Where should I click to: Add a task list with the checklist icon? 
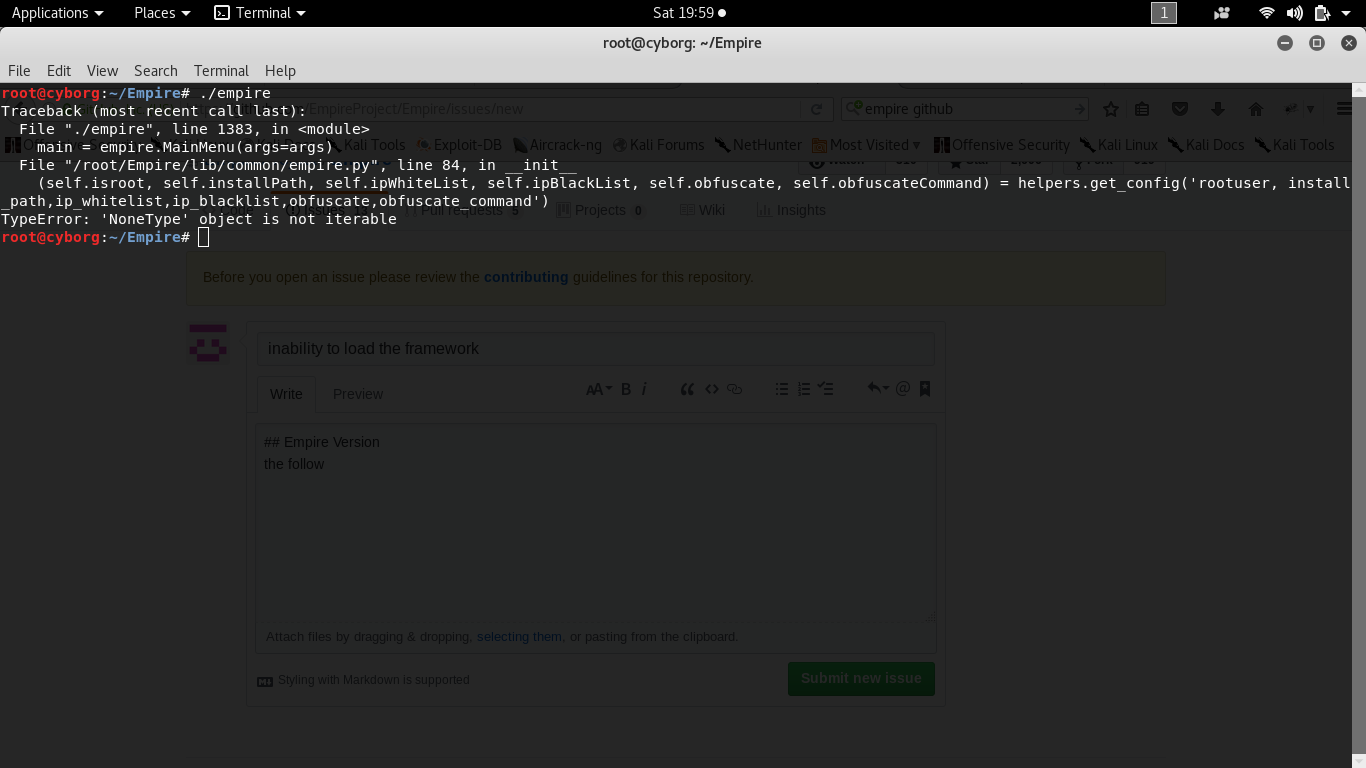825,389
